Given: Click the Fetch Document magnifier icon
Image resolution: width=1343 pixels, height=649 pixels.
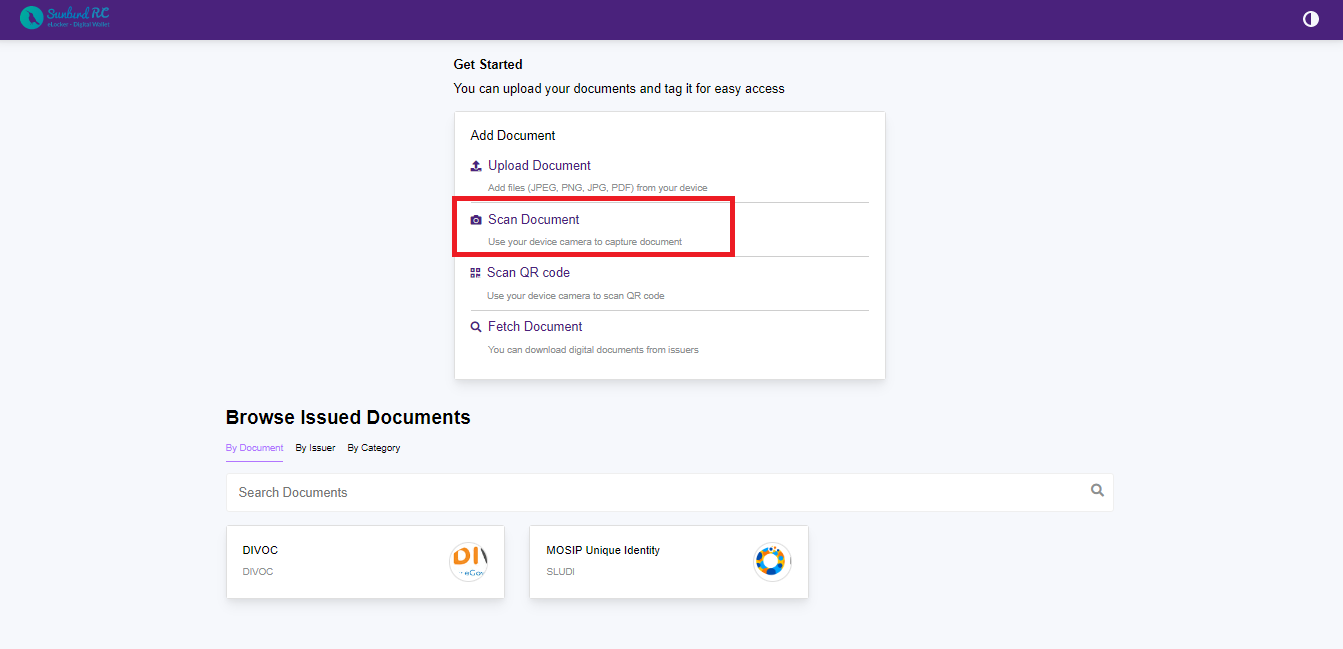Looking at the screenshot, I should coord(476,327).
